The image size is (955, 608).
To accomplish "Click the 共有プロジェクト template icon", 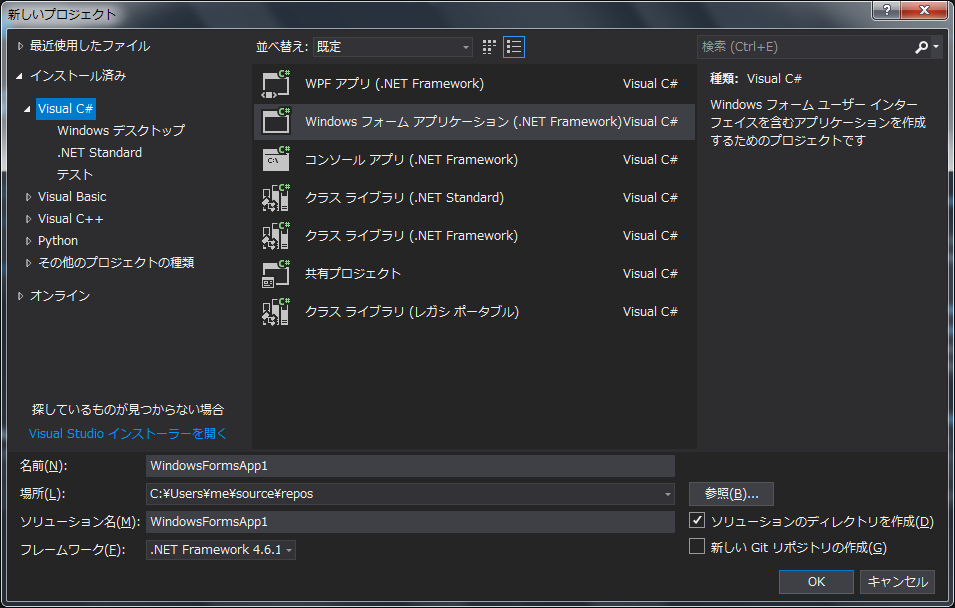I will tap(276, 274).
